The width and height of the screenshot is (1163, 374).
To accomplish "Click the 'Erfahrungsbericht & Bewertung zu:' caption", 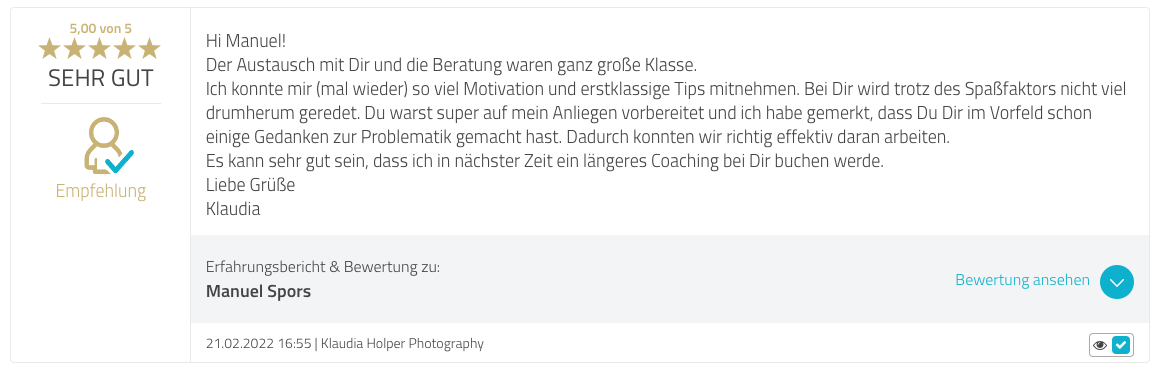I will (323, 266).
